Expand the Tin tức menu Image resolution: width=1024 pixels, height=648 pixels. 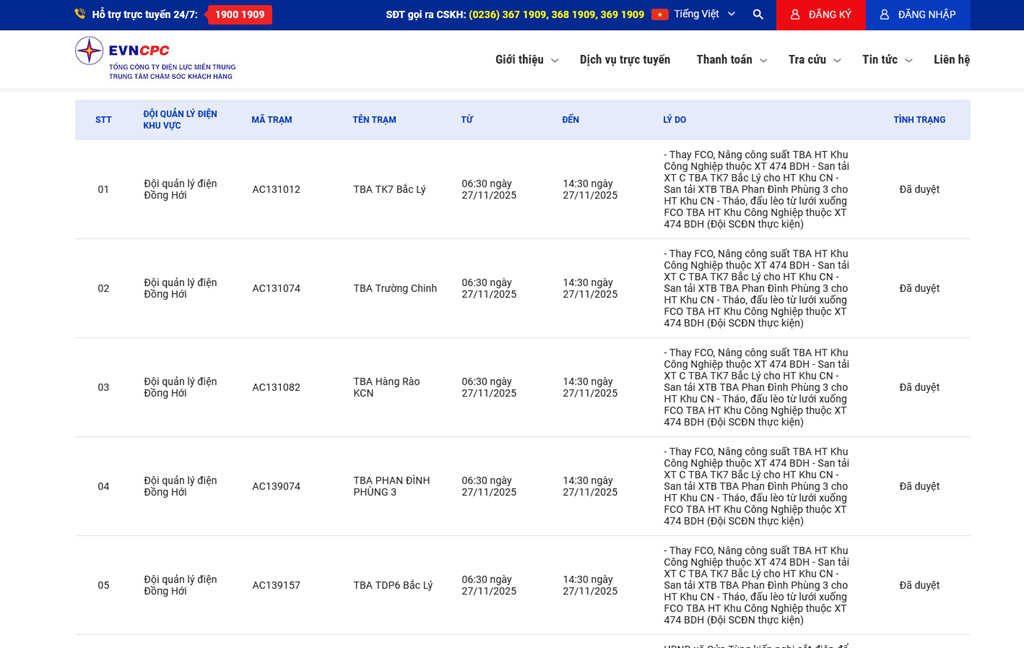pyautogui.click(x=887, y=60)
